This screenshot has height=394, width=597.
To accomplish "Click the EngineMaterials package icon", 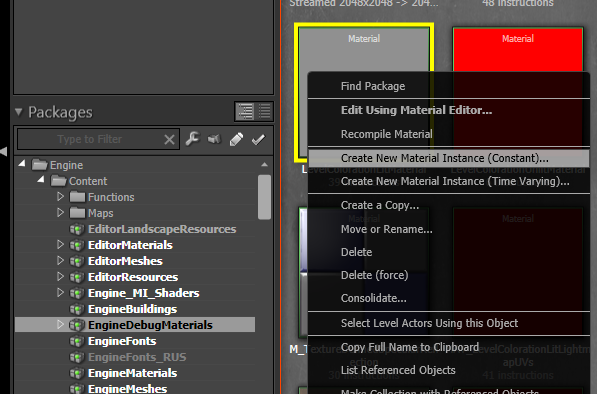I will click(x=77, y=373).
